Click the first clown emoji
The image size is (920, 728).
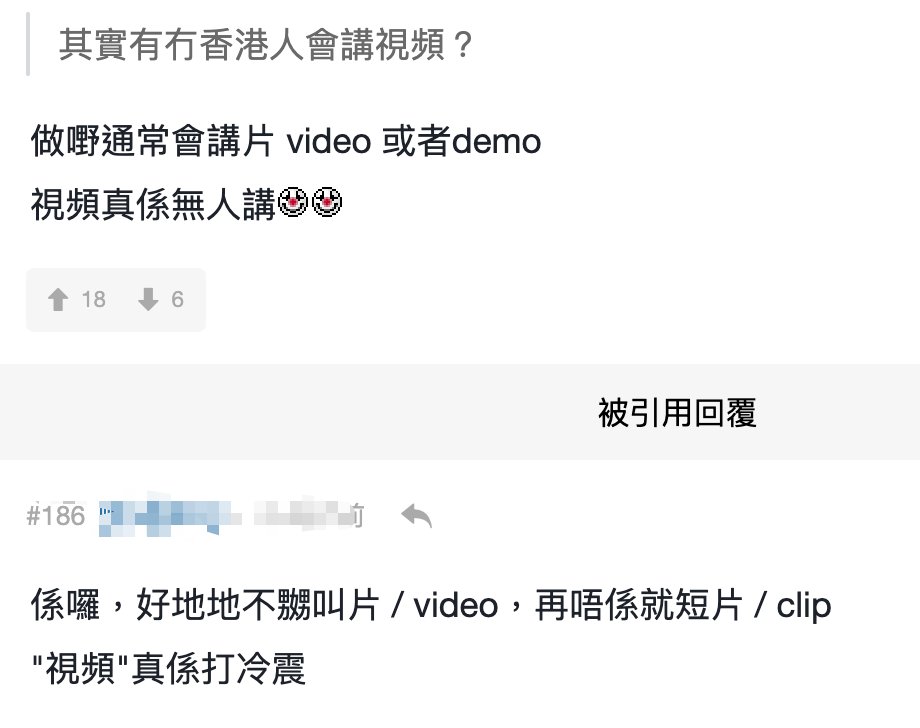pyautogui.click(x=293, y=202)
